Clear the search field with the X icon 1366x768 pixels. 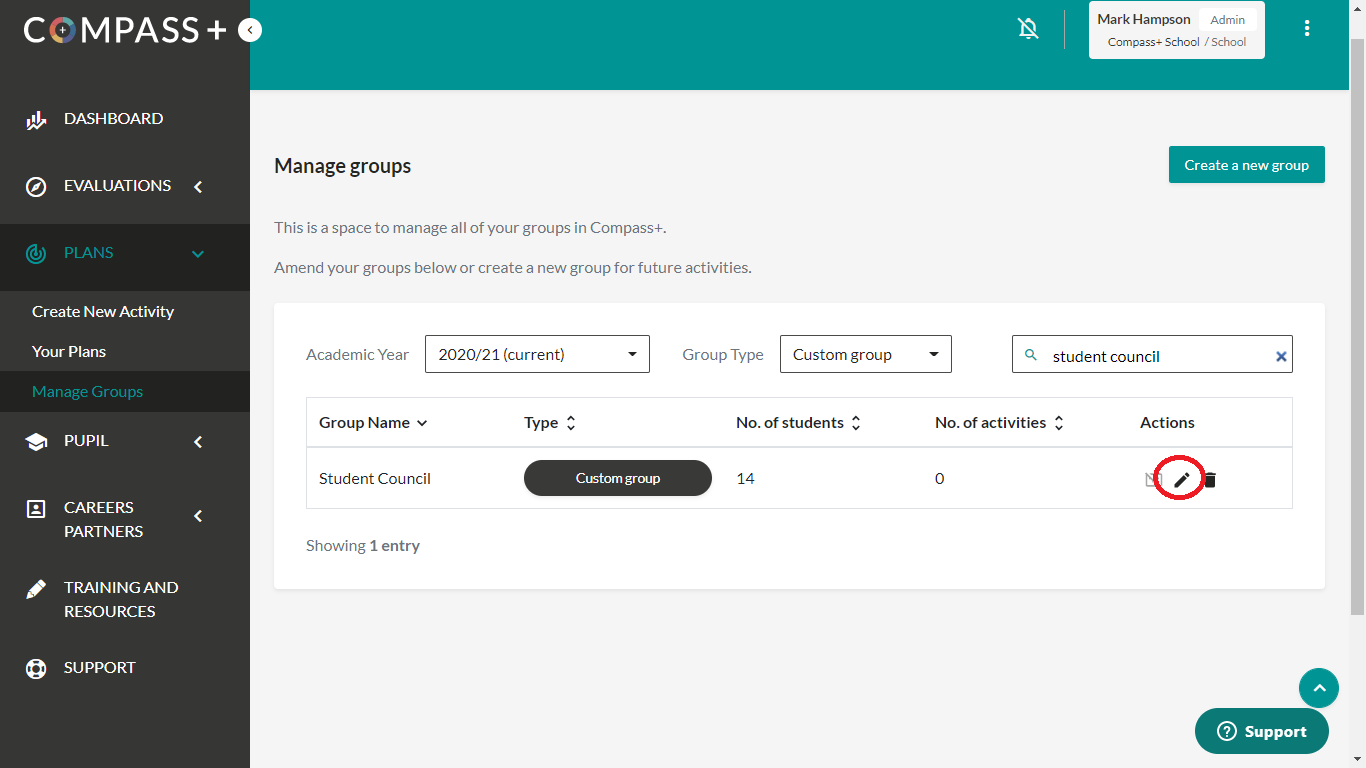pos(1280,356)
